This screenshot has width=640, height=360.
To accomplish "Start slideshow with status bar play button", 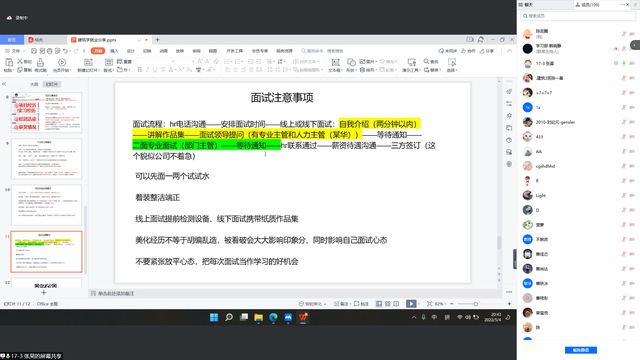I will click(411, 304).
